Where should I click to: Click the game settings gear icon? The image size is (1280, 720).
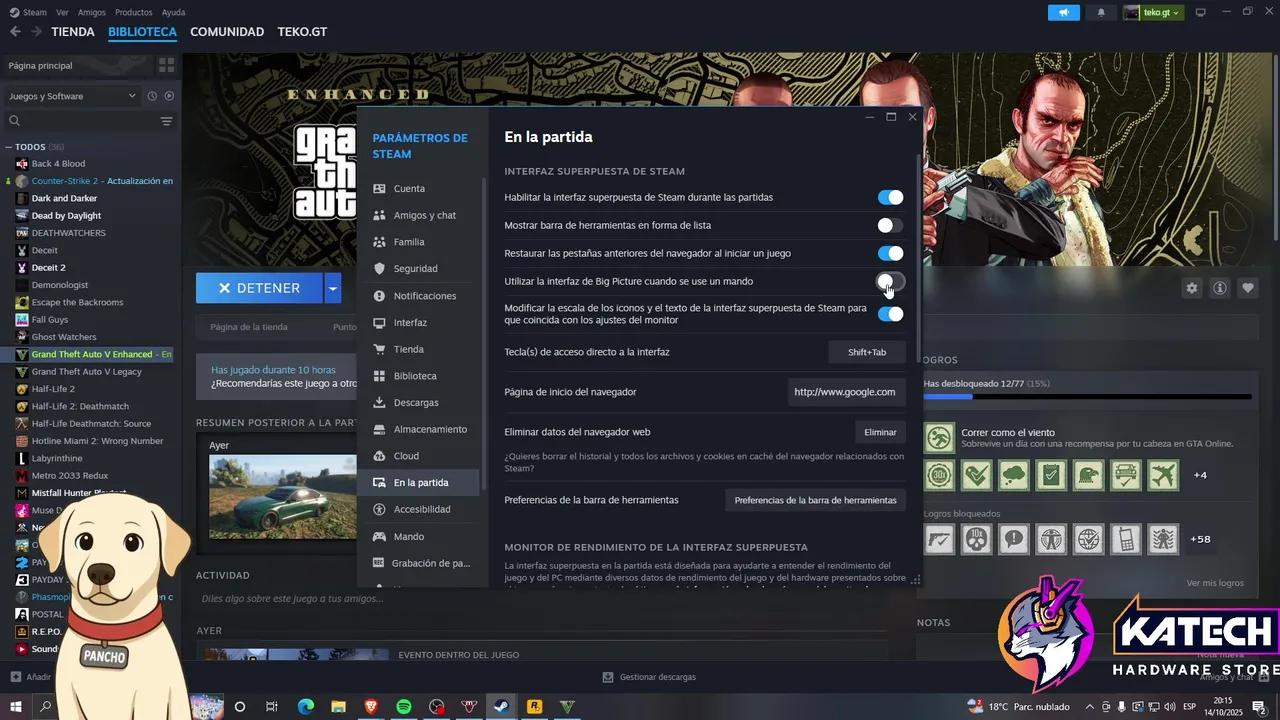1191,288
